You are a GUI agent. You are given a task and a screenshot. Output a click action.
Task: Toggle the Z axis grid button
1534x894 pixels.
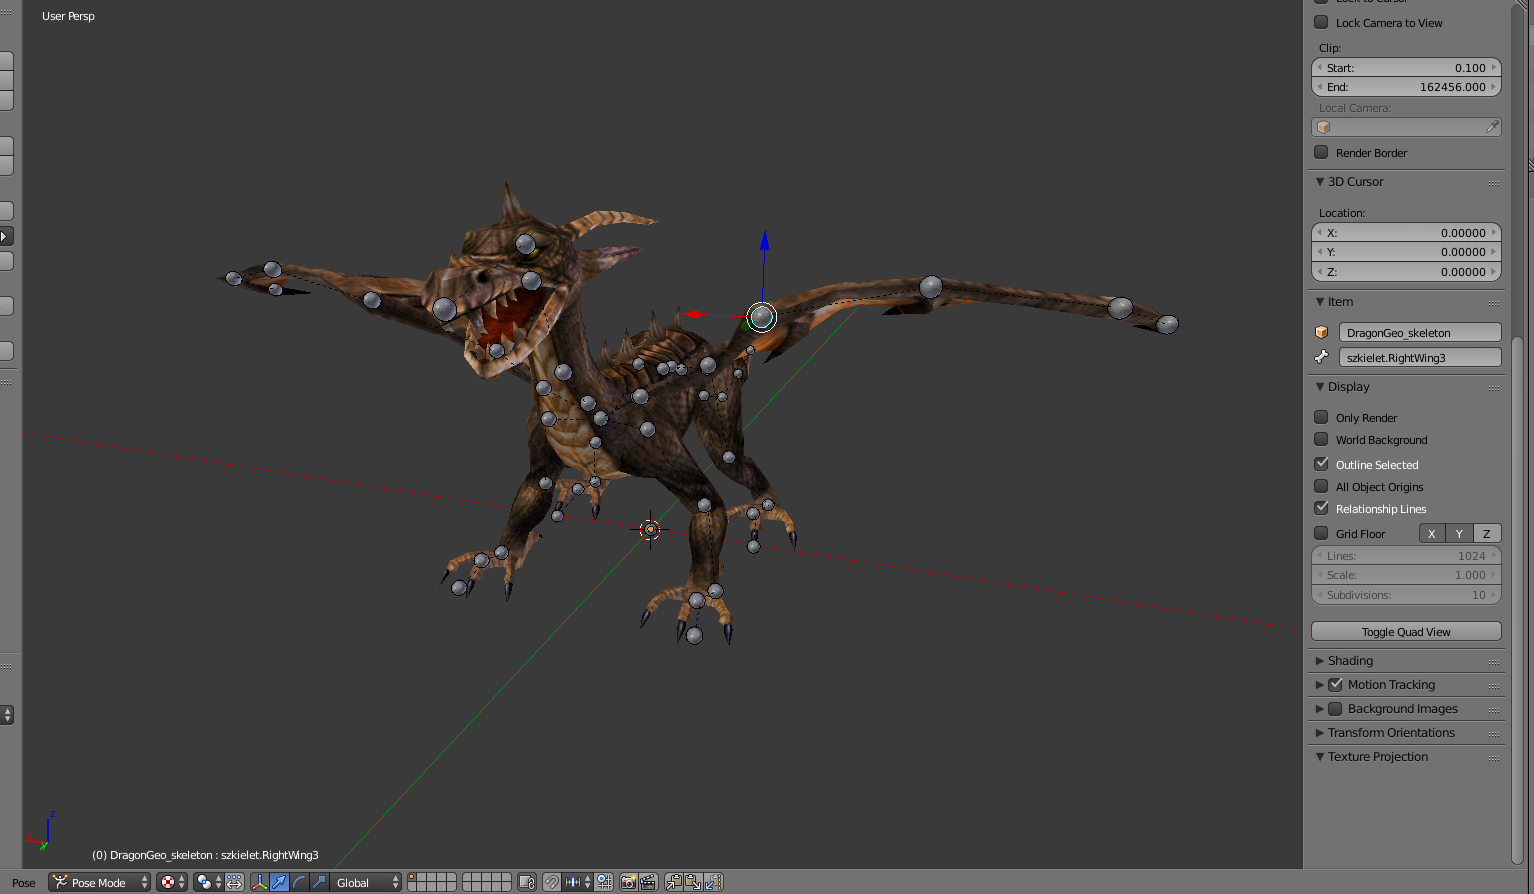click(1487, 533)
